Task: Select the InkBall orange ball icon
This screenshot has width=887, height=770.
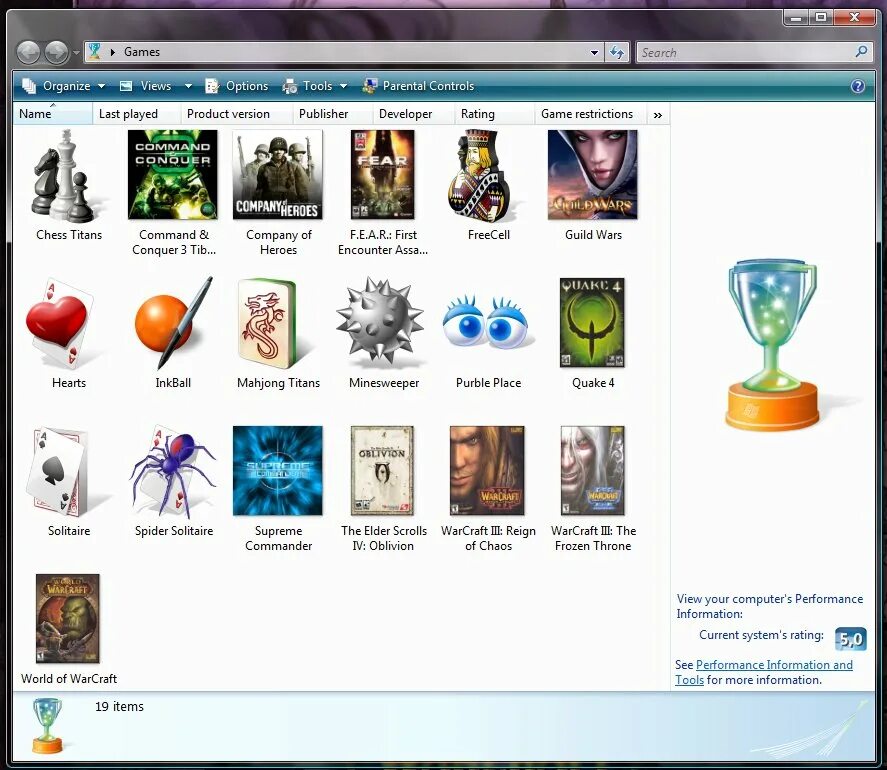Action: [173, 324]
